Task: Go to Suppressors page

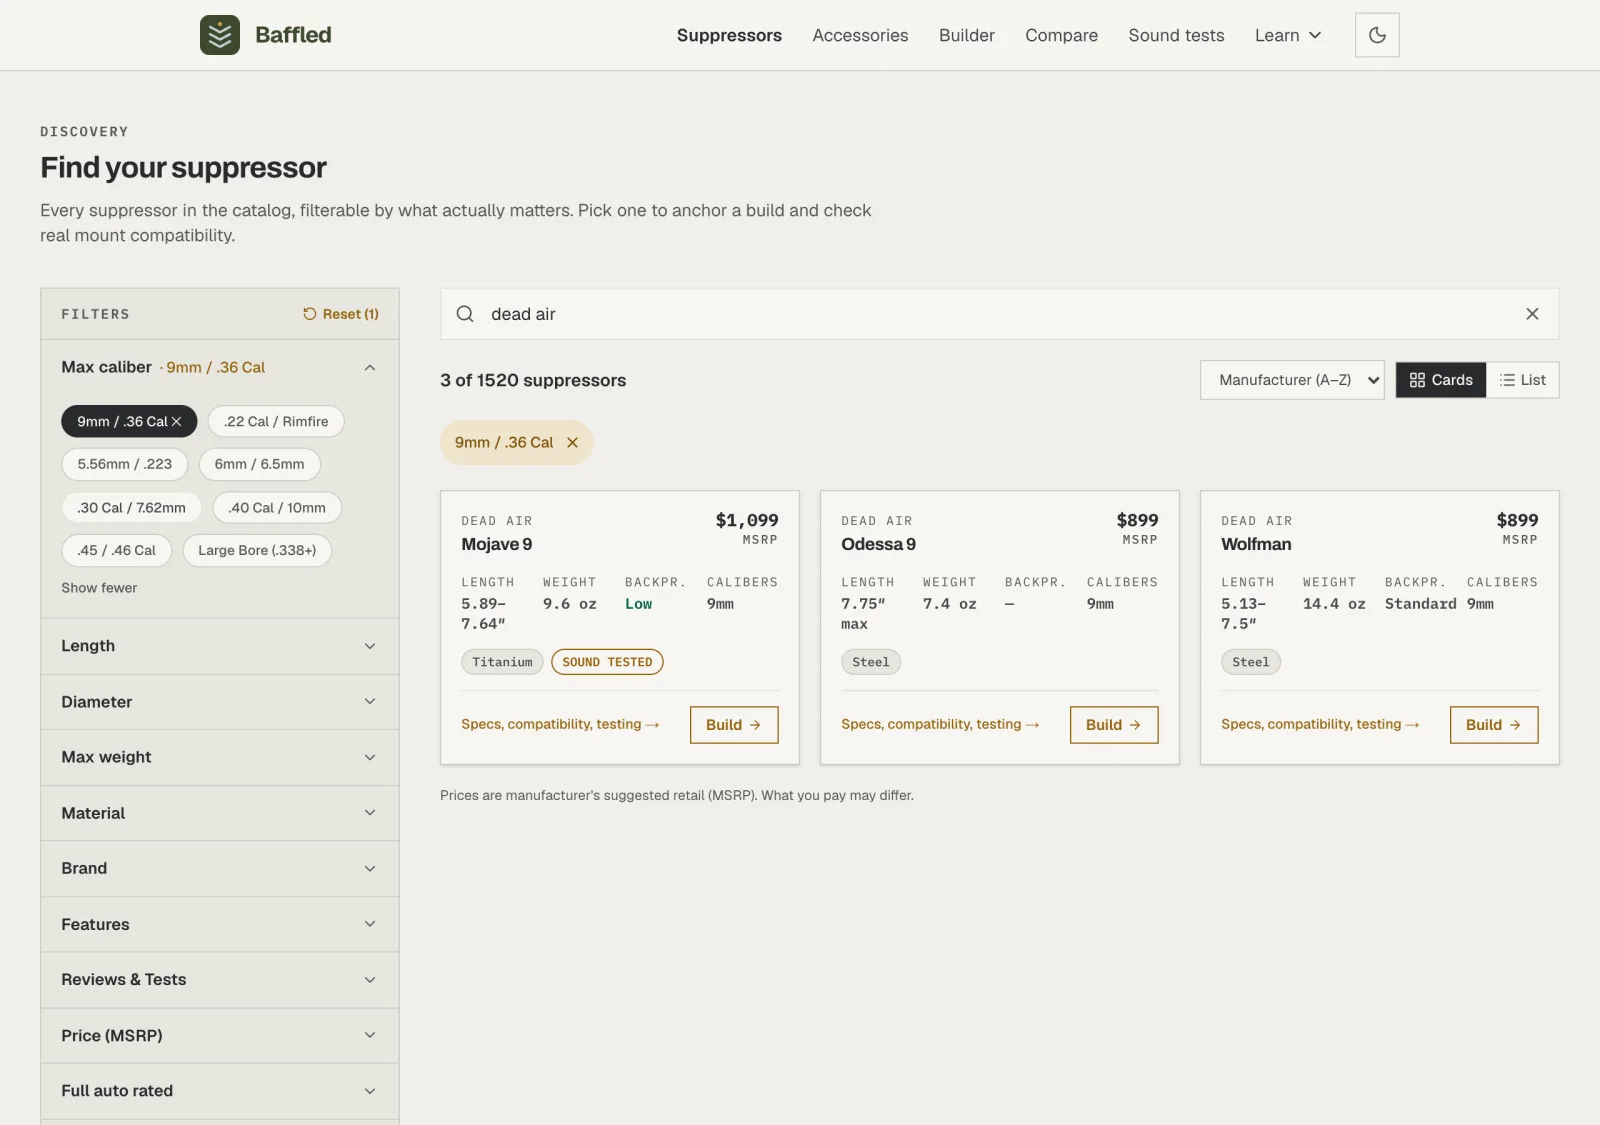Action: [x=729, y=35]
